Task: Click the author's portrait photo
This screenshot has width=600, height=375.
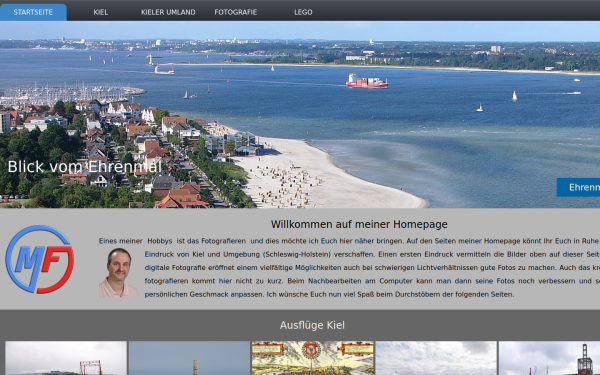Action: [x=119, y=273]
